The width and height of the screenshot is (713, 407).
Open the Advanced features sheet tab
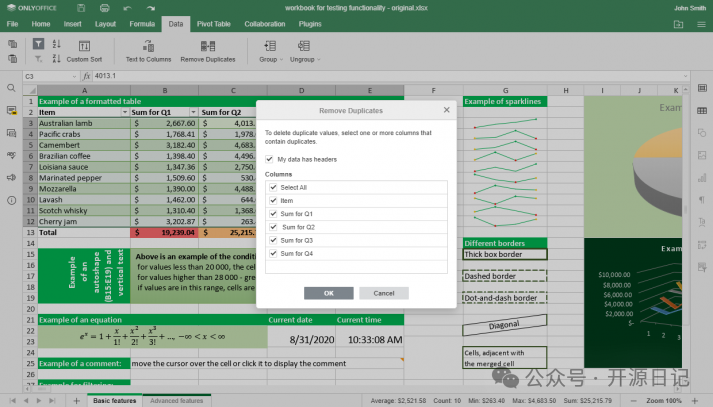[175, 400]
